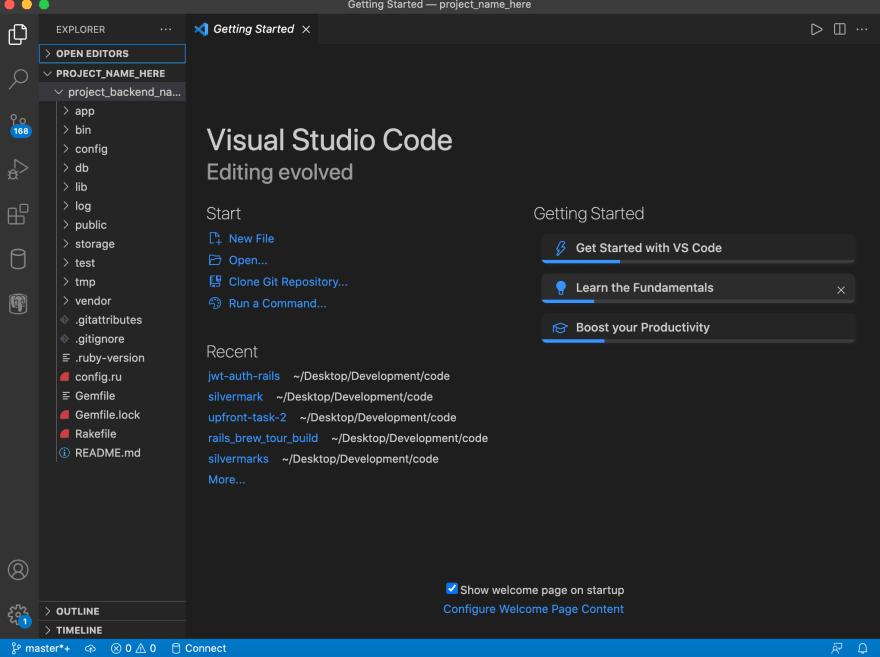This screenshot has height=657, width=880.
Task: Open Get Started with VS Code walkthrough
Action: (698, 249)
